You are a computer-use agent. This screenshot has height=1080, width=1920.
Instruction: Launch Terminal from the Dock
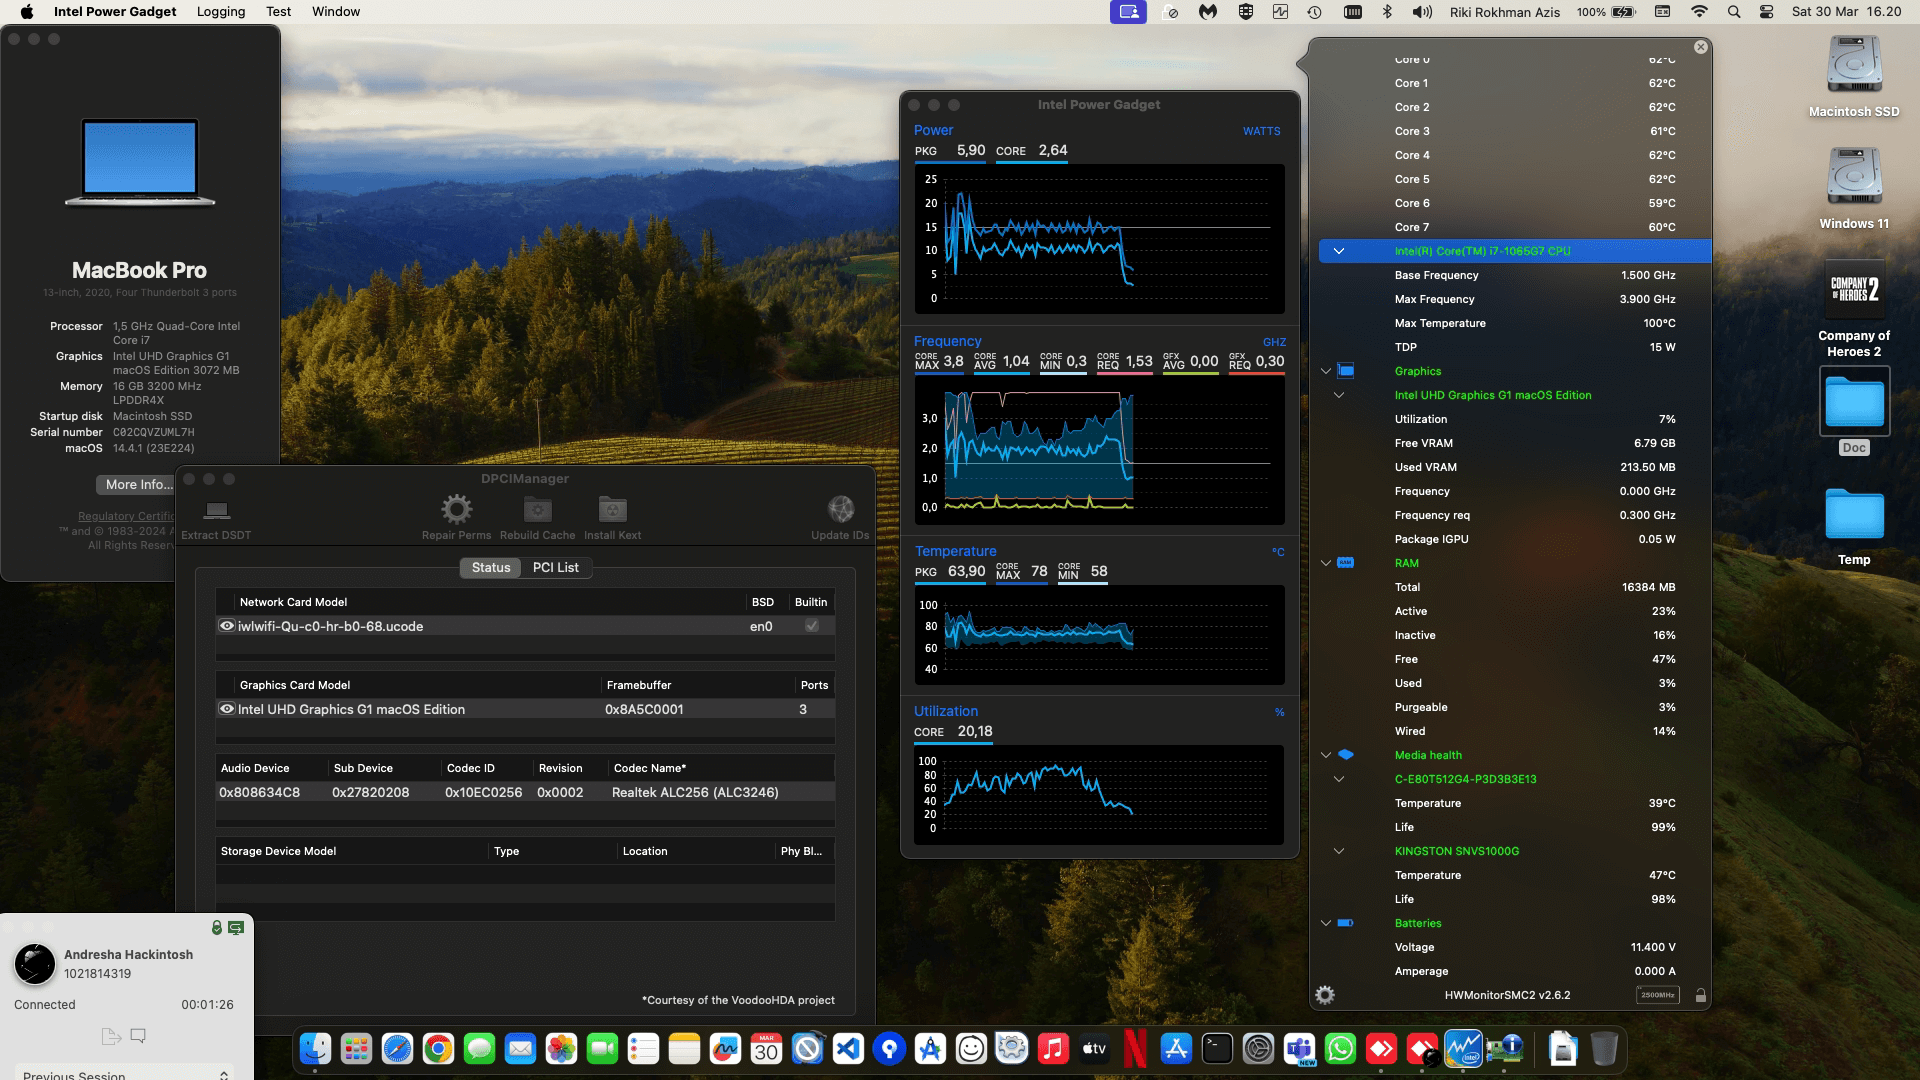[x=1217, y=1049]
